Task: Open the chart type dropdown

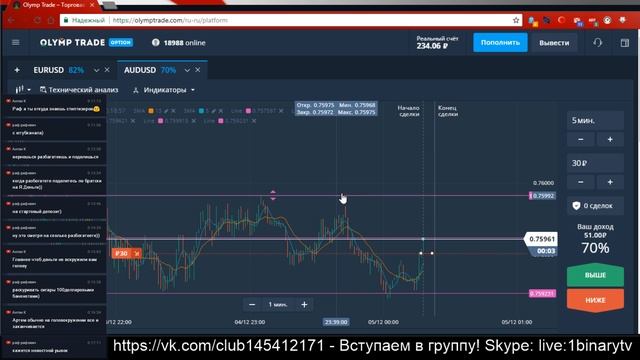Action: tap(23, 89)
